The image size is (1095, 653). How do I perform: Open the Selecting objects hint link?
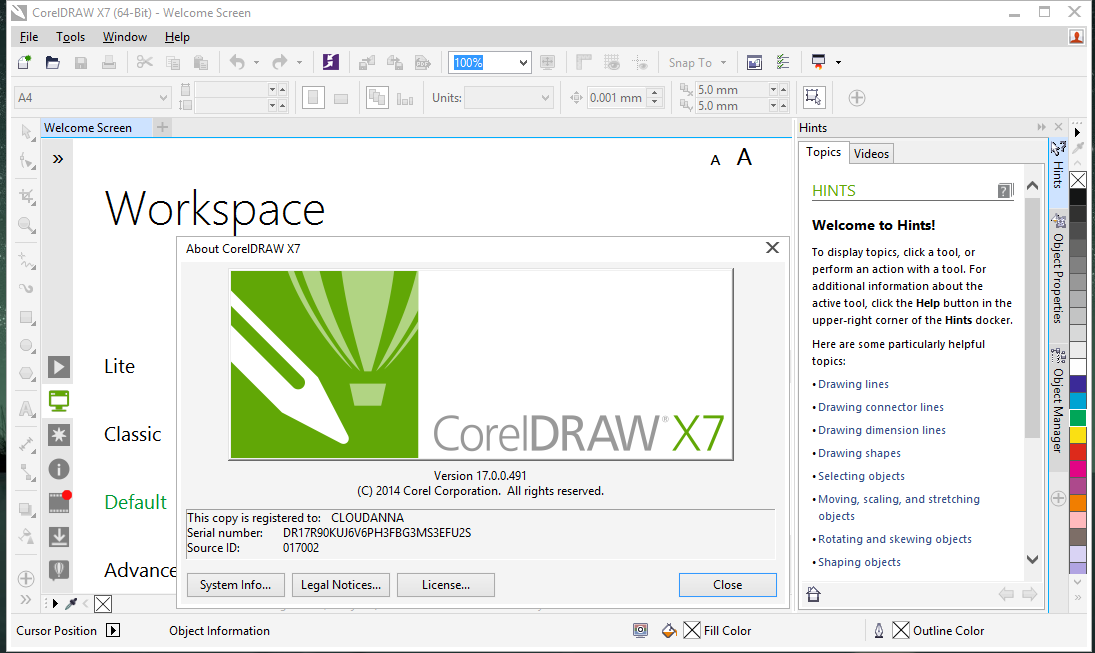click(x=861, y=476)
